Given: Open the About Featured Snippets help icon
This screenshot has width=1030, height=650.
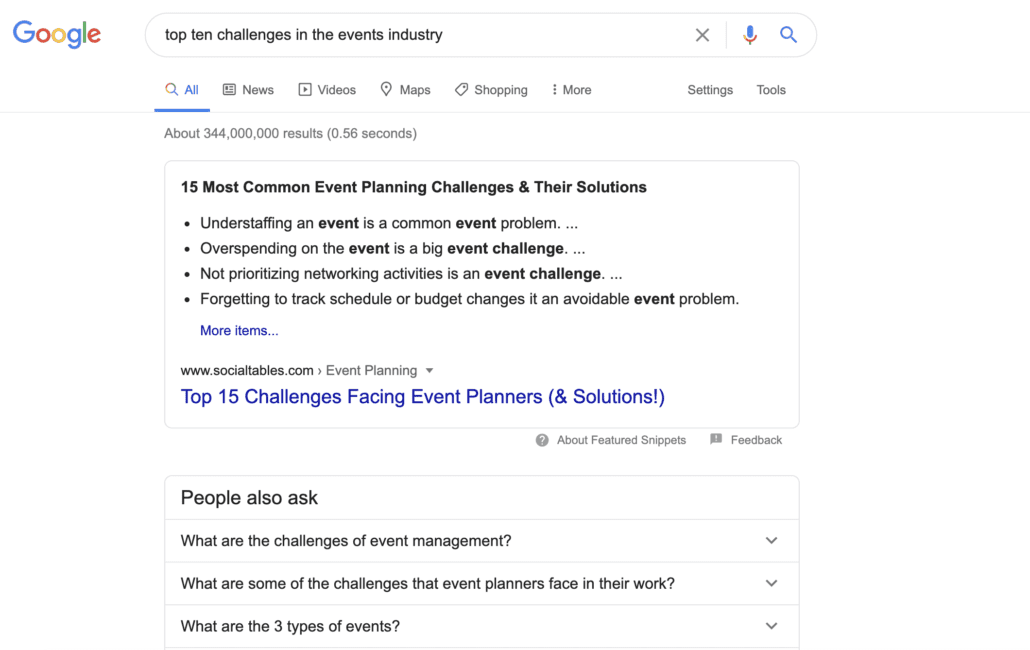Looking at the screenshot, I should [542, 440].
